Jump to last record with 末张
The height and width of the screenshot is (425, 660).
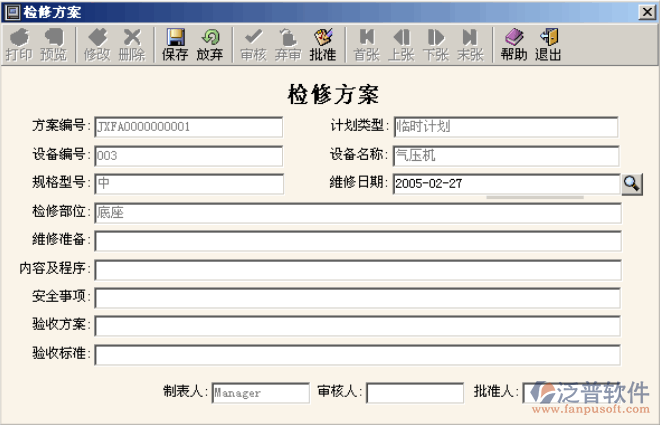[x=470, y=45]
